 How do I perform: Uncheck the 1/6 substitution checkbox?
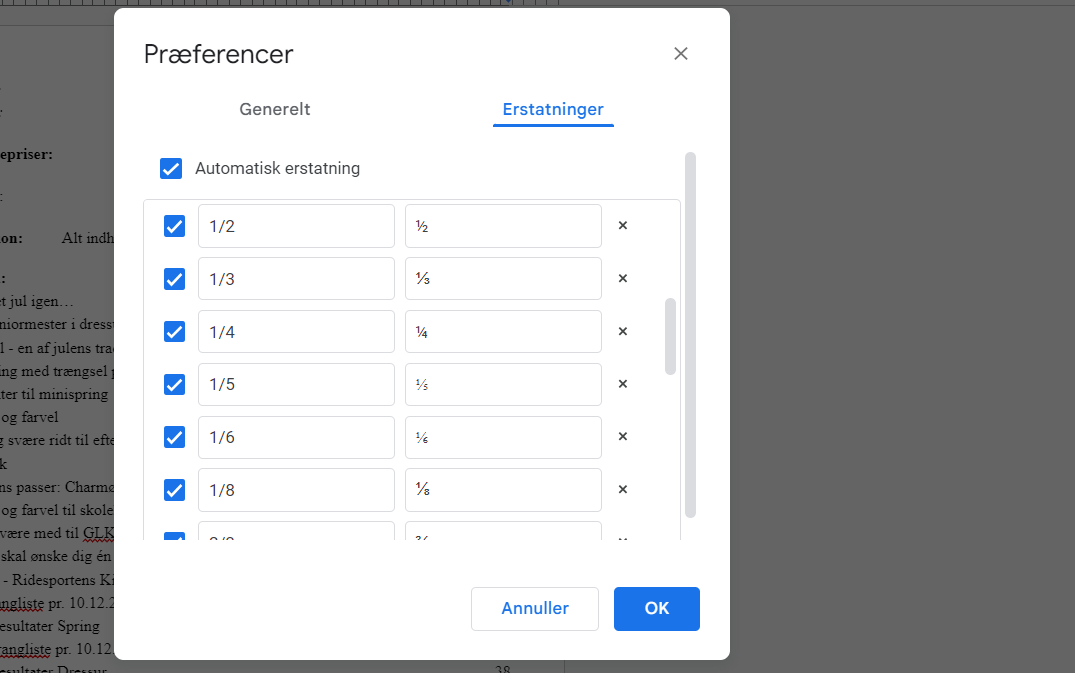click(x=174, y=437)
